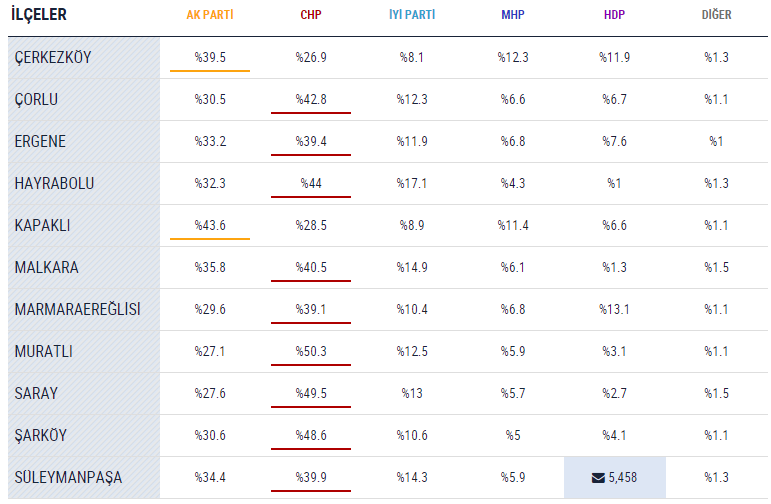Select the CHP column header

point(311,16)
